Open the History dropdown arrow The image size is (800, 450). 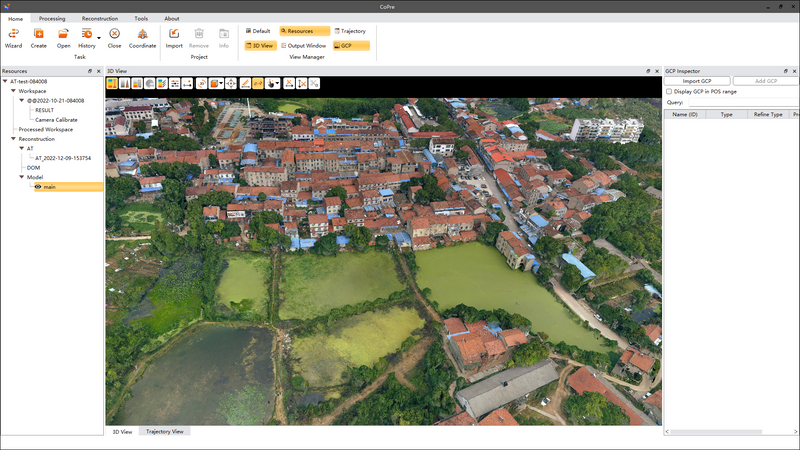(98, 38)
